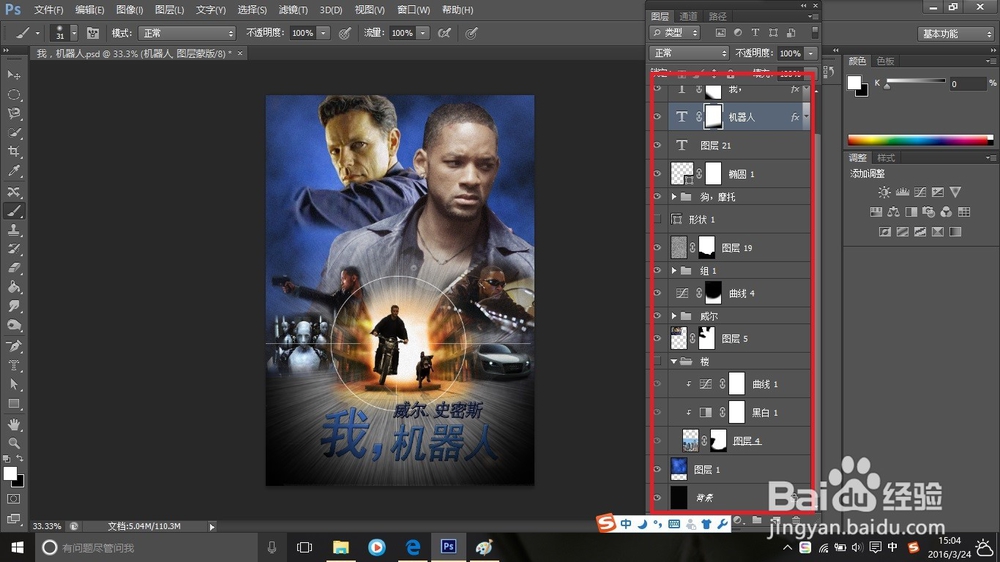Screen dimensions: 1000x562
Task: Click the Windows Start button
Action: coord(17,547)
